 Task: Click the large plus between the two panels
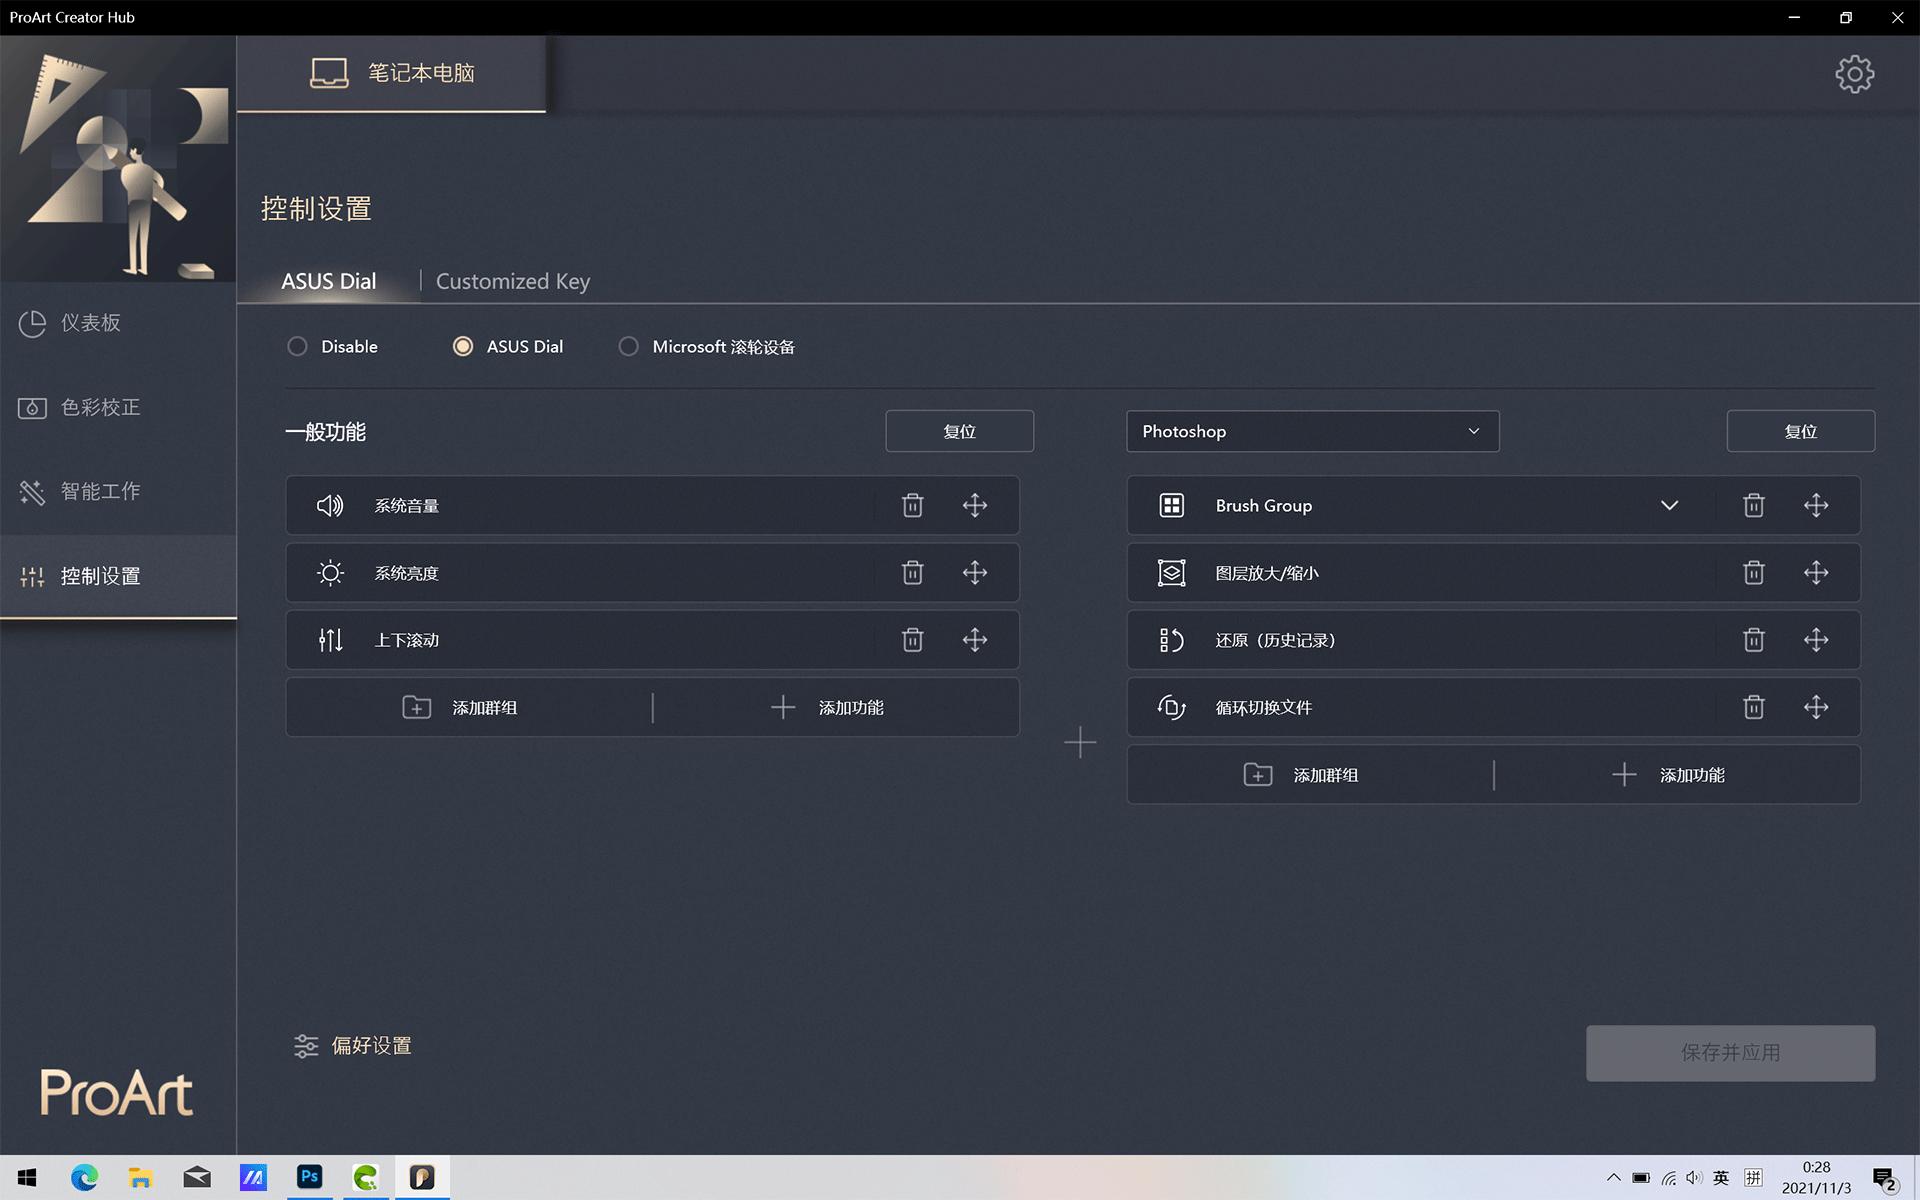click(x=1080, y=742)
